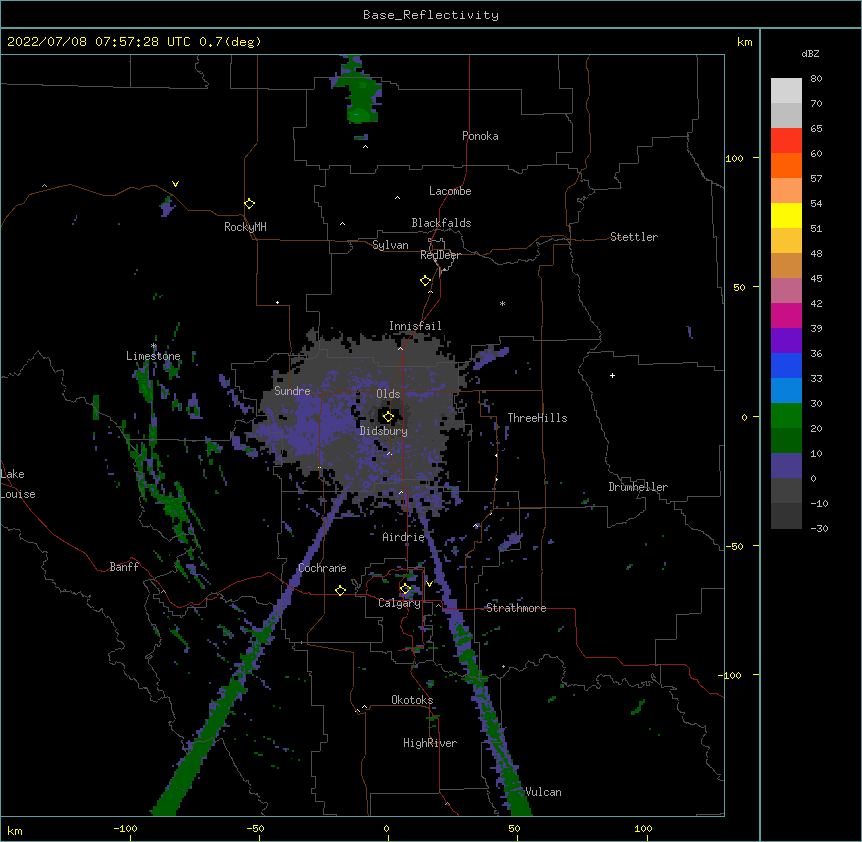Select the Banff label

(x=124, y=567)
